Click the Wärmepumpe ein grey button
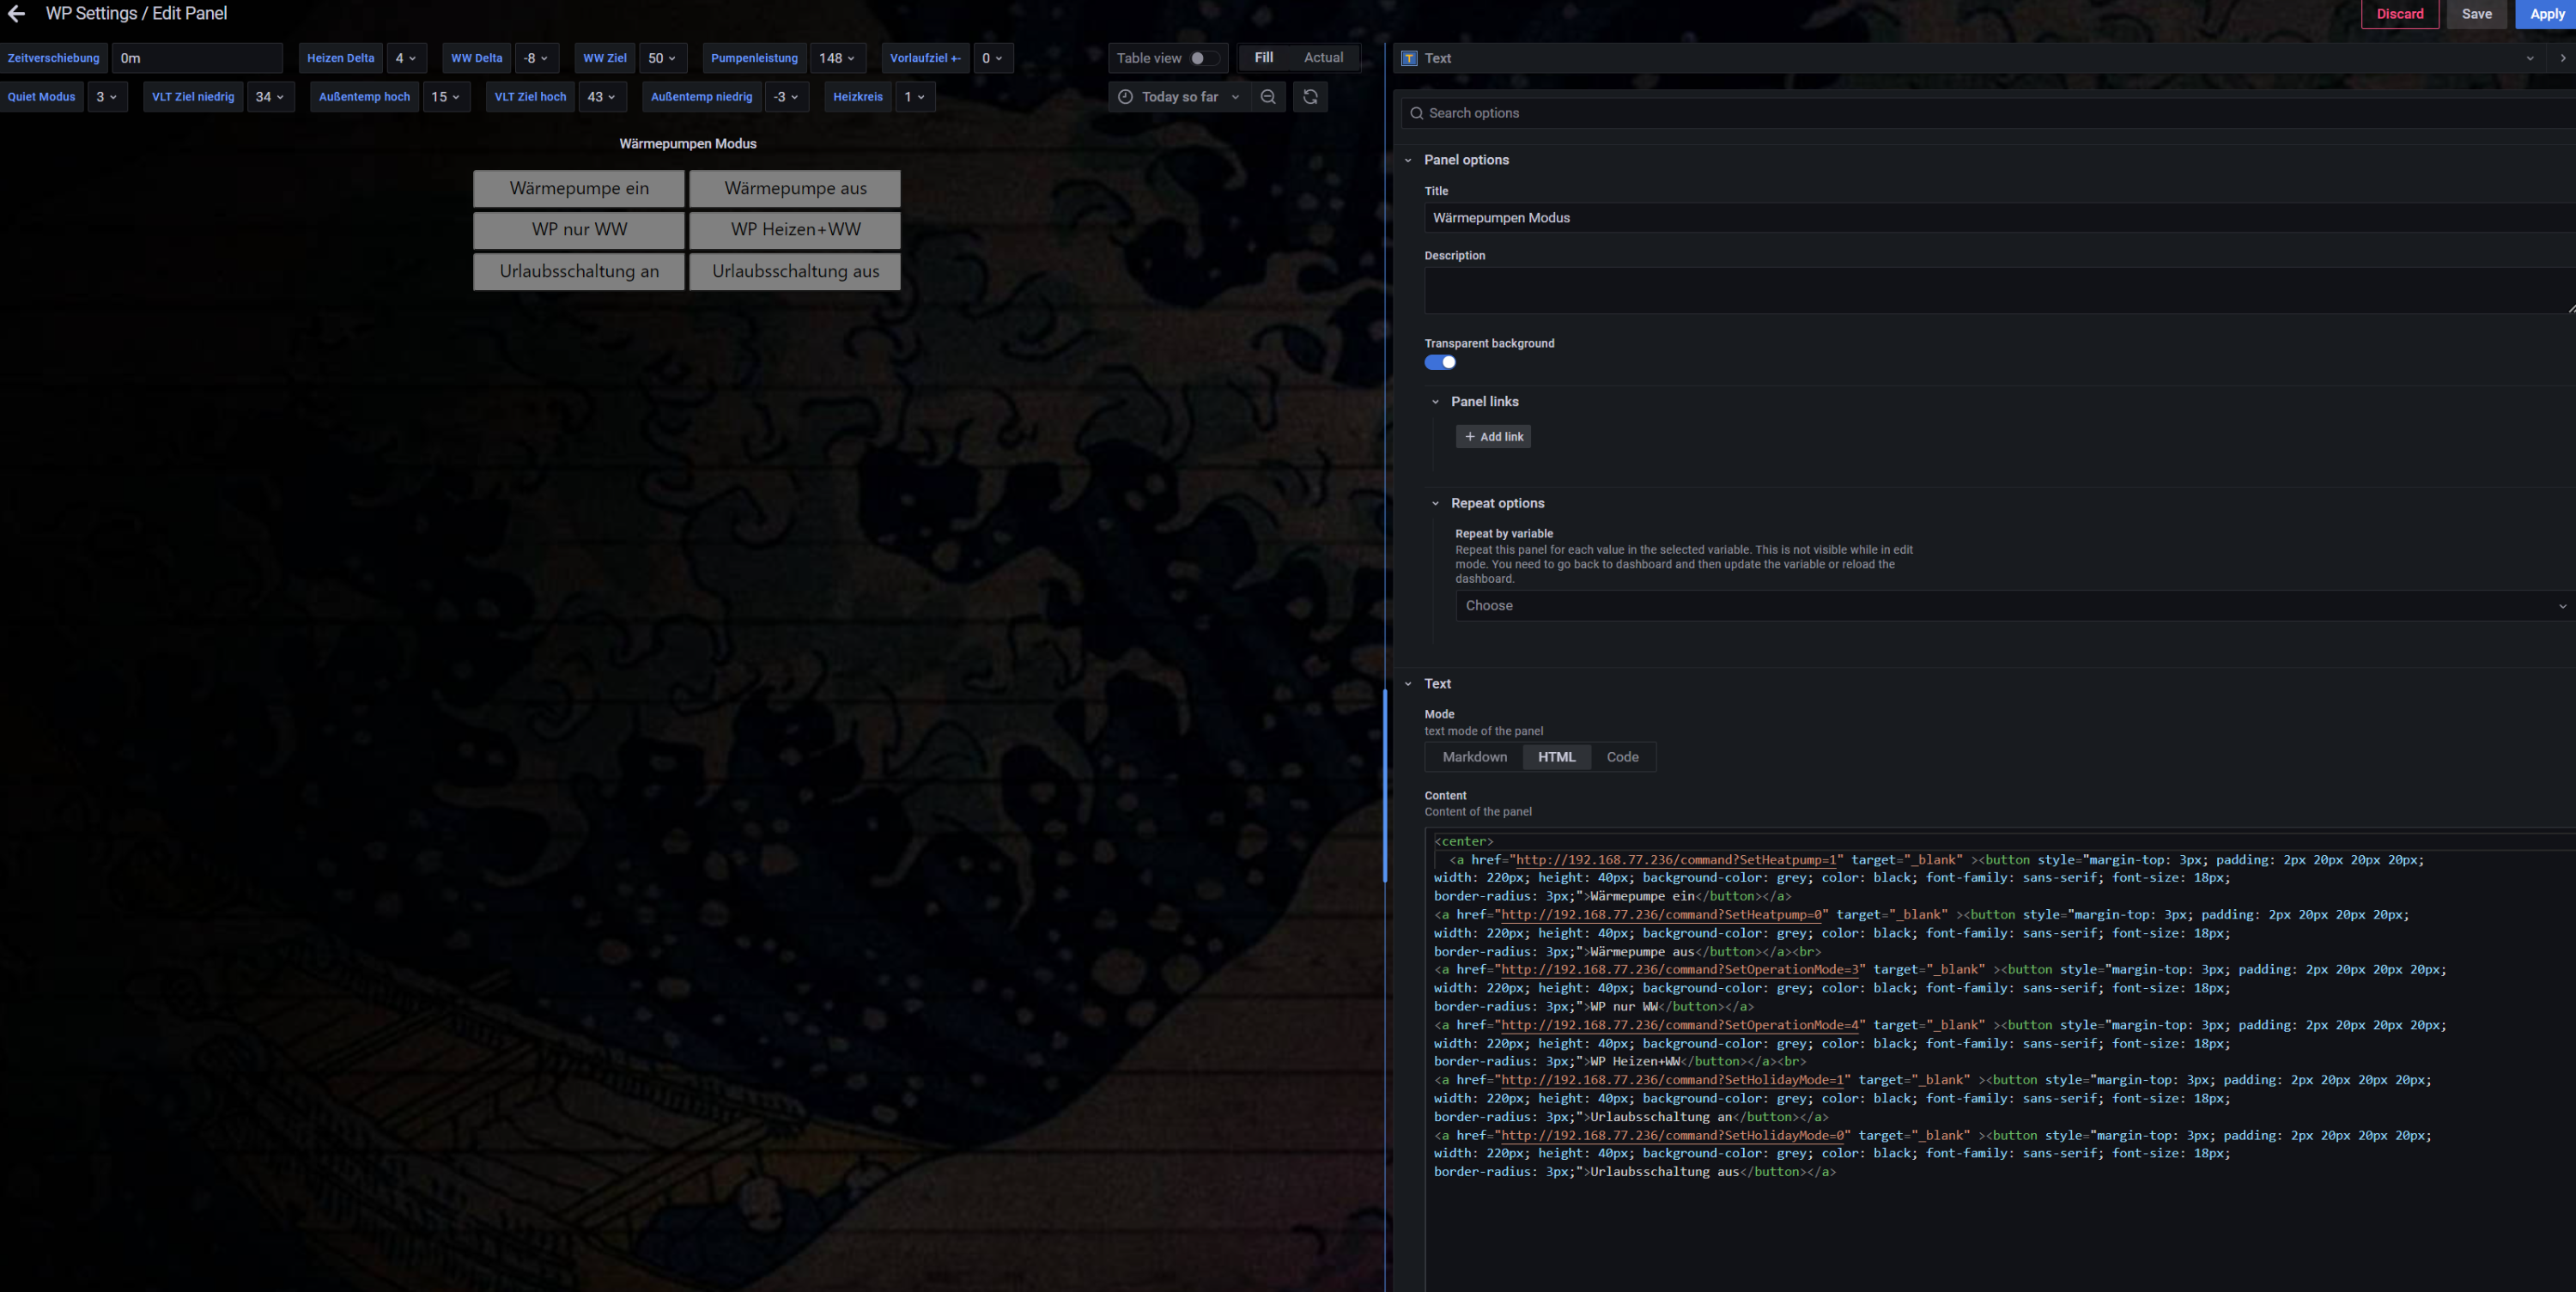2576x1292 pixels. pyautogui.click(x=579, y=188)
